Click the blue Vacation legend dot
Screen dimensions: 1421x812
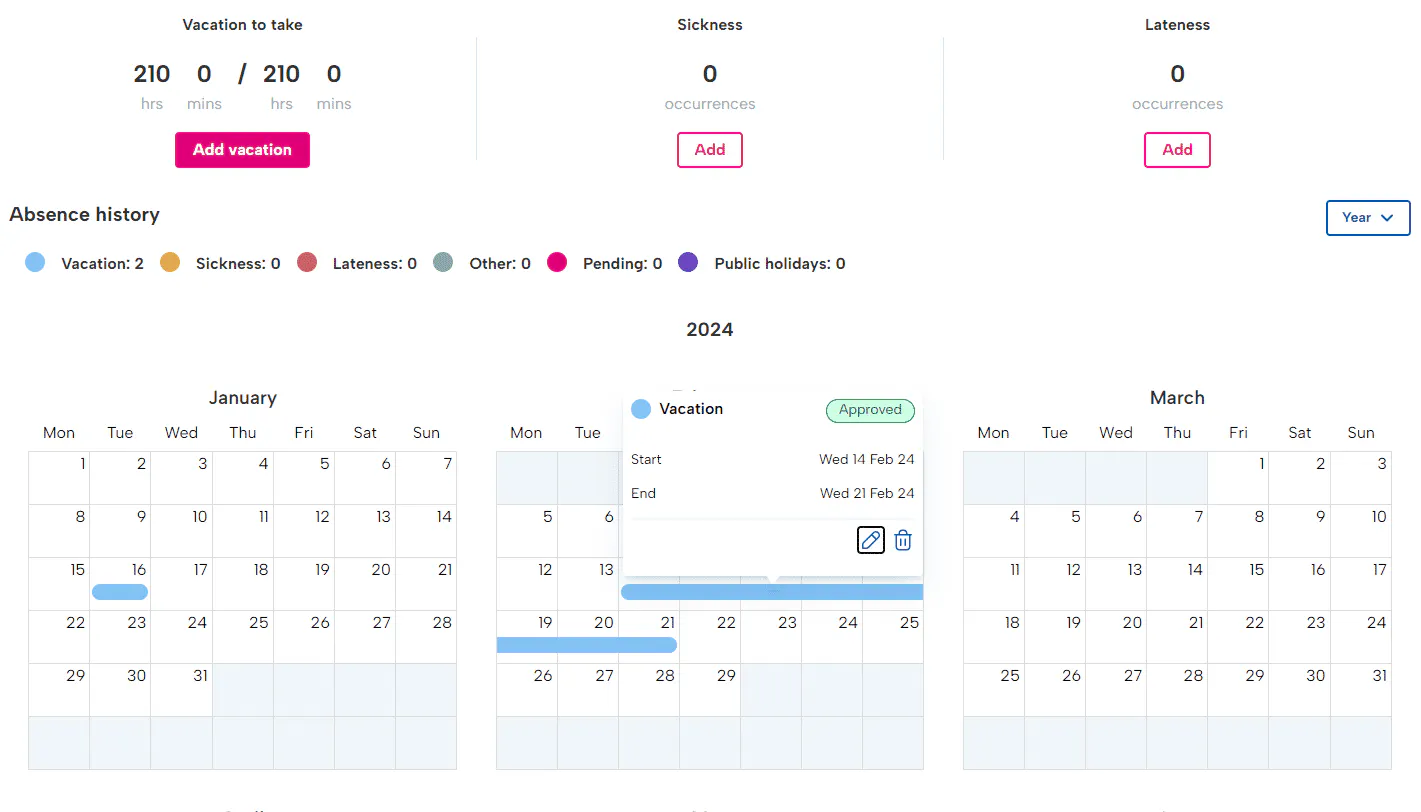pyautogui.click(x=35, y=263)
